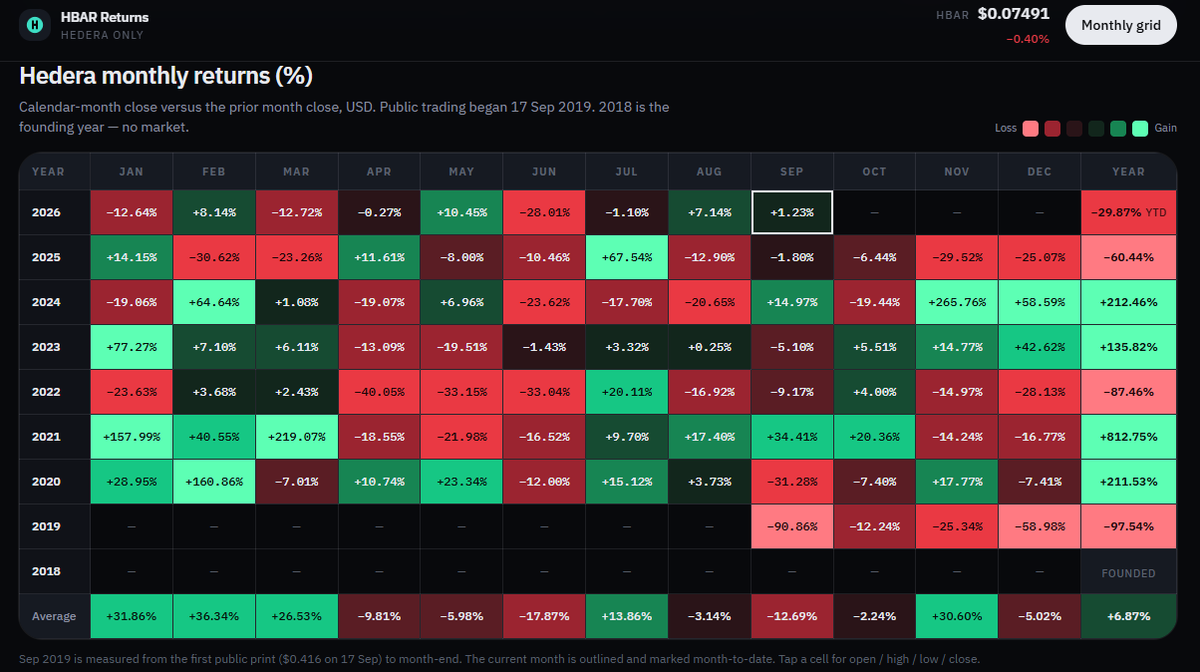This screenshot has height=672, width=1200.
Task: Click the brightest green Gain legend swatch
Action: (1140, 128)
